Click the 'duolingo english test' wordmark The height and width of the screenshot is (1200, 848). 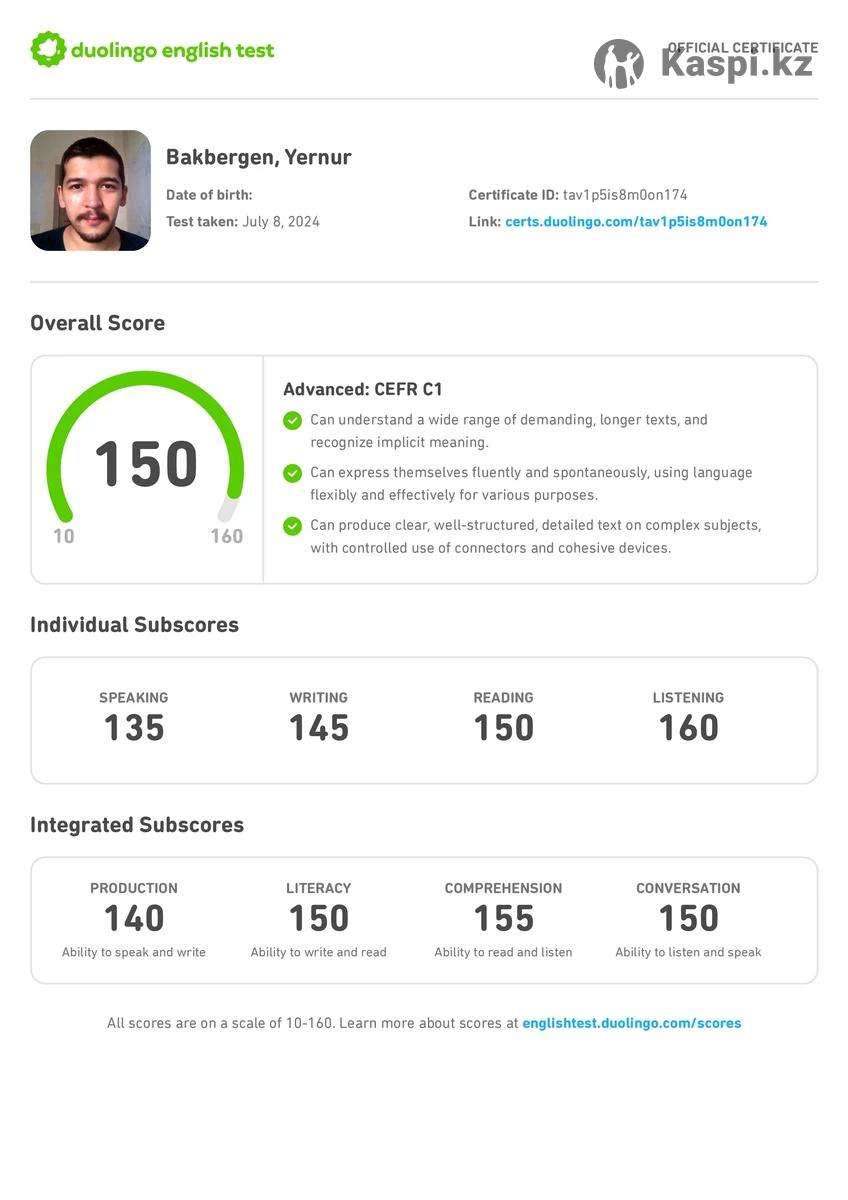(x=172, y=51)
